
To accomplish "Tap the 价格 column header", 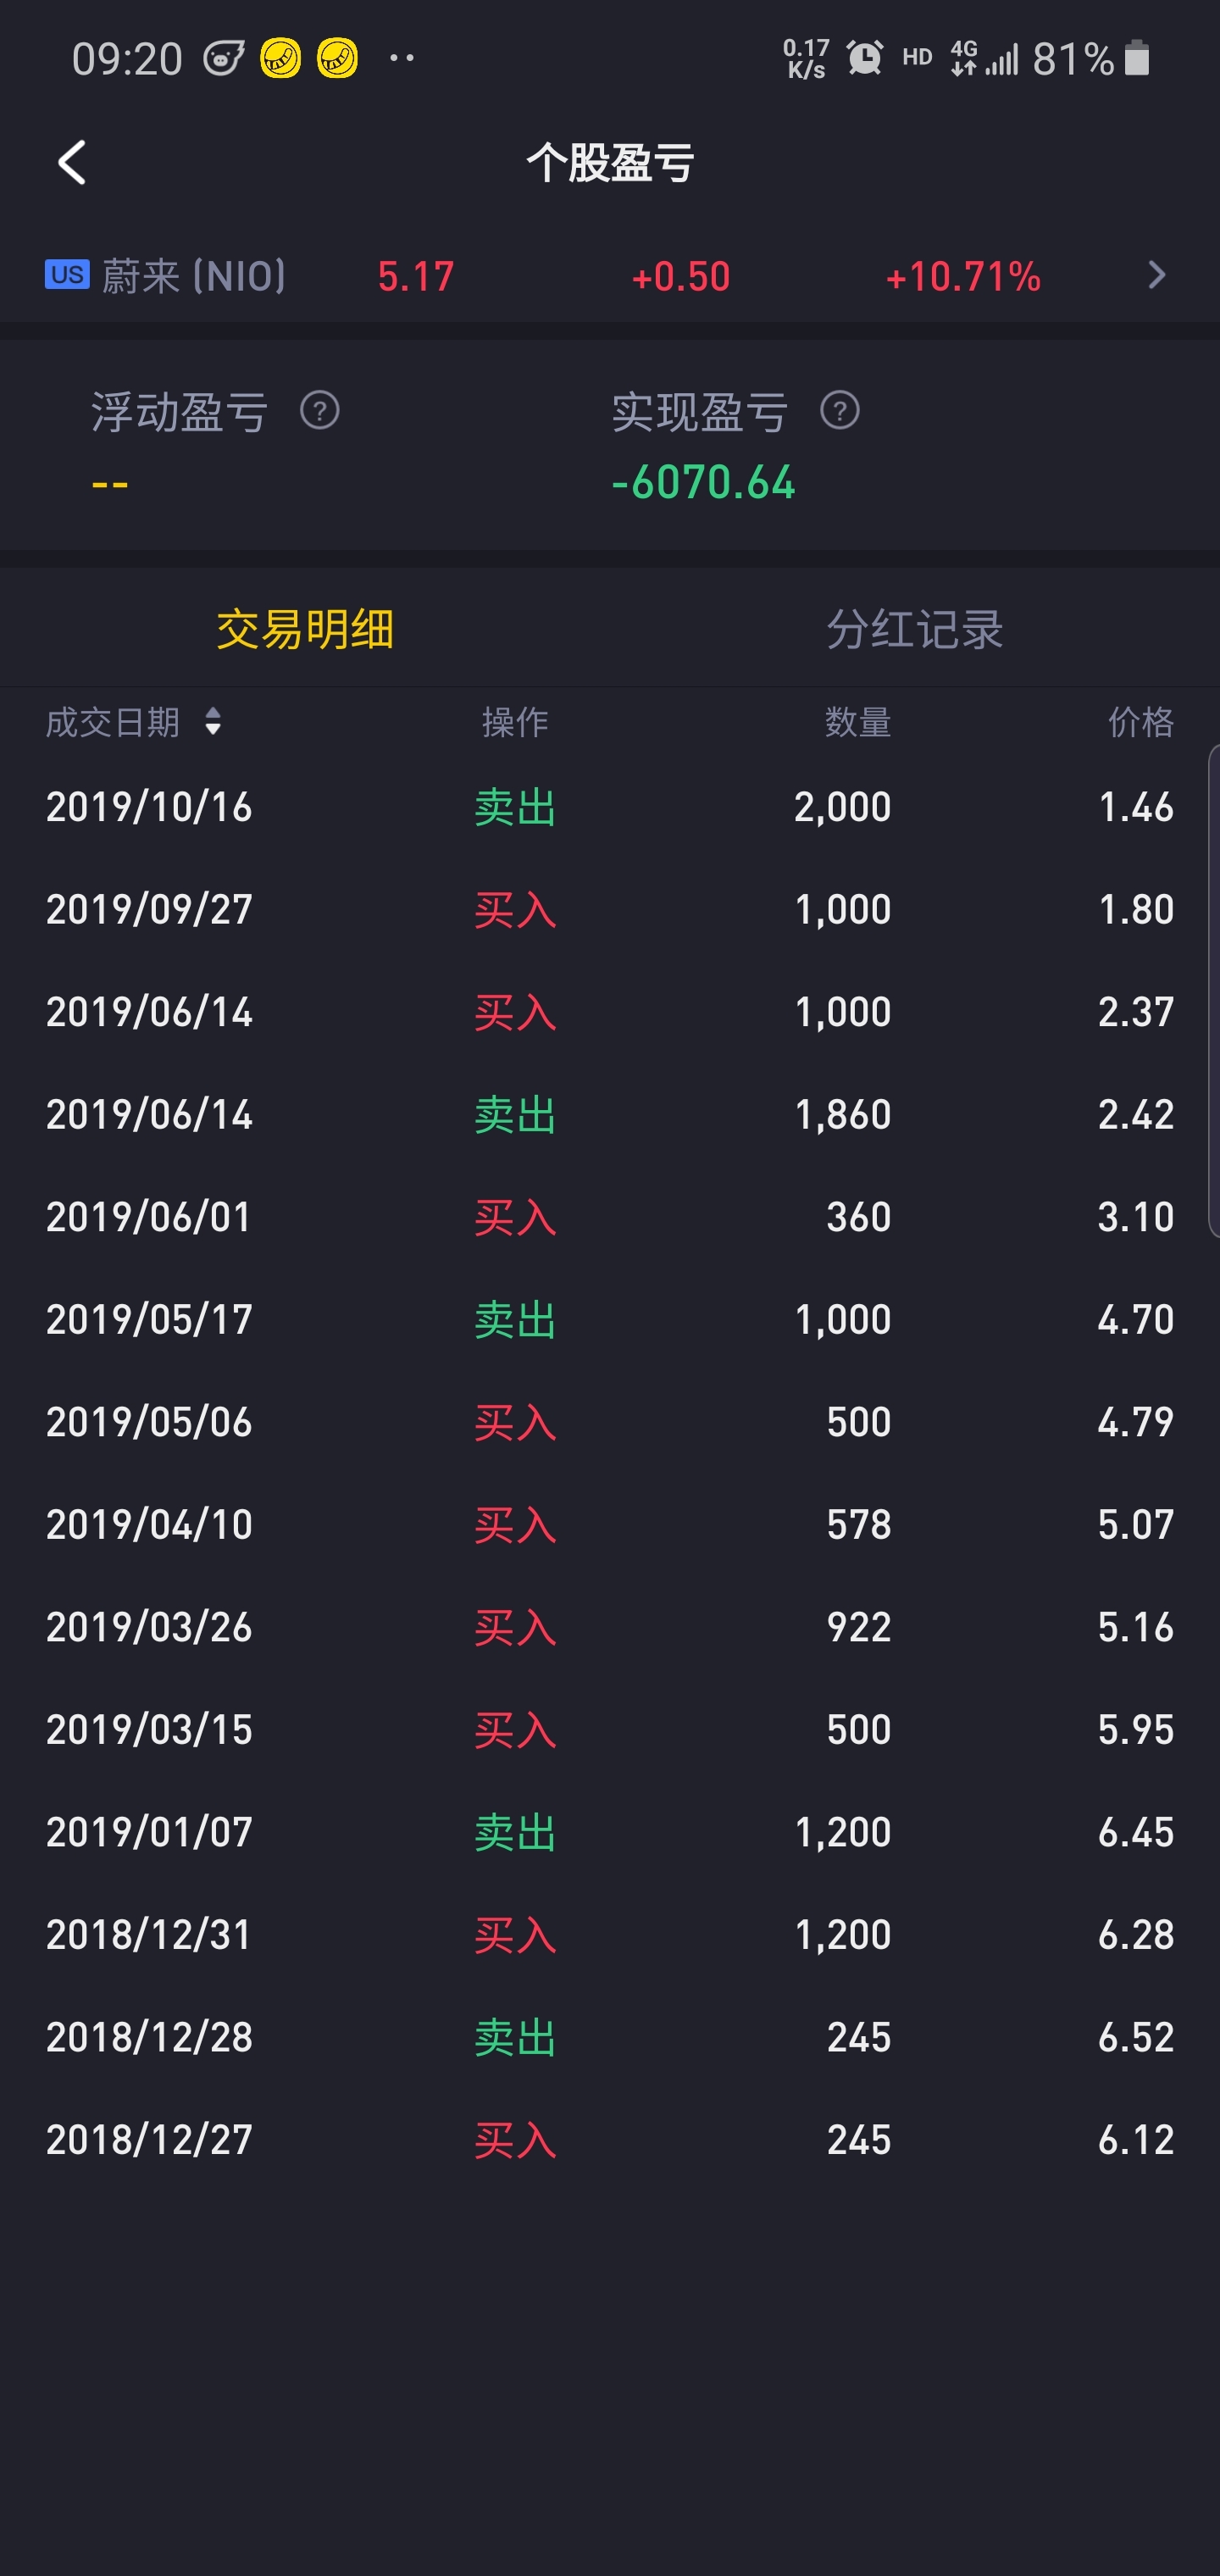I will [1140, 721].
